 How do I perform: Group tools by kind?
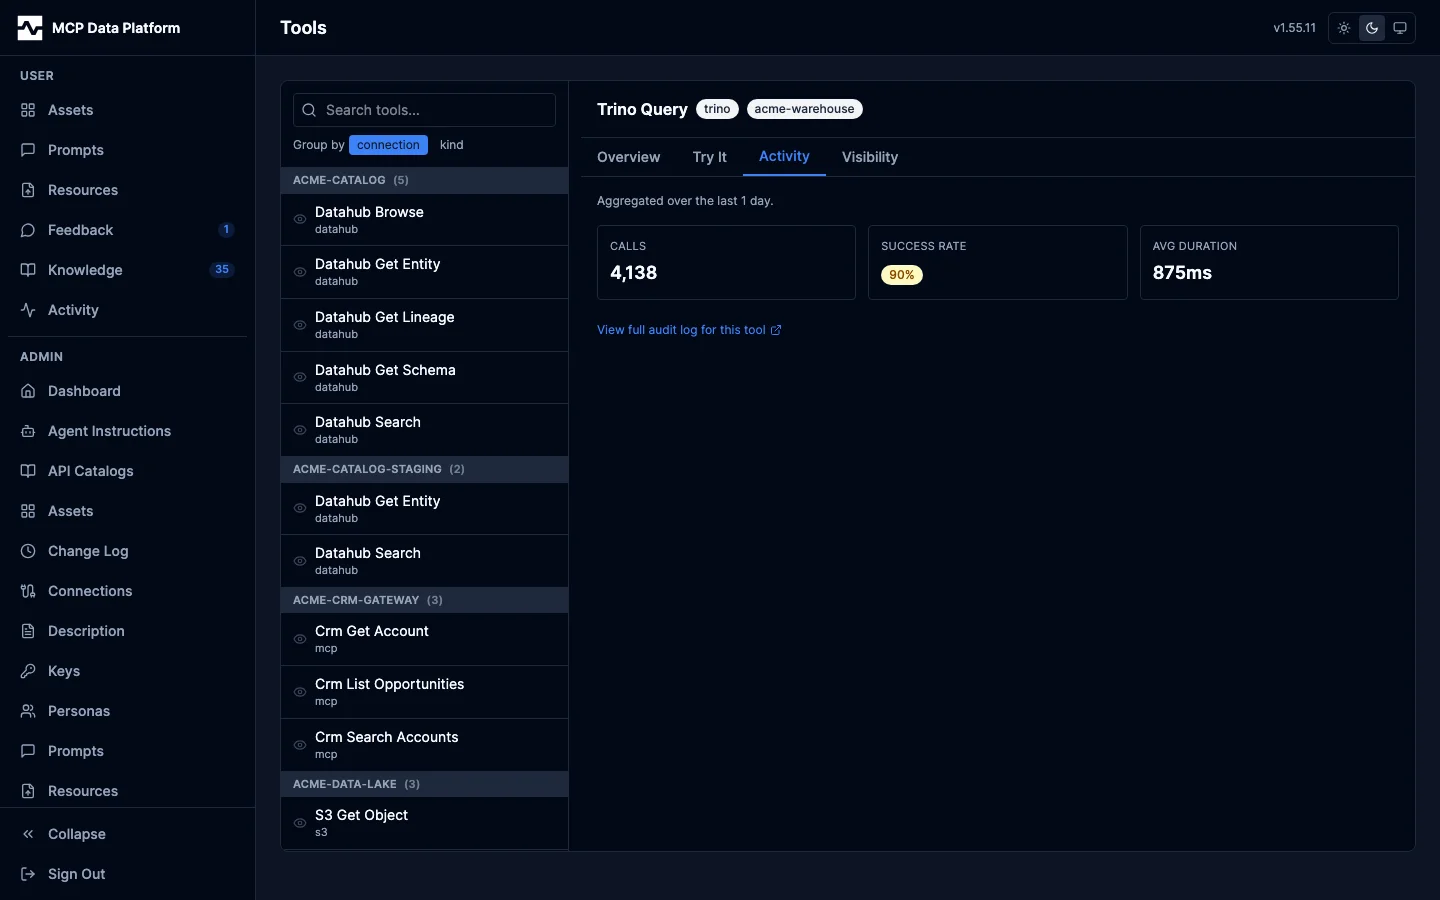coord(452,145)
